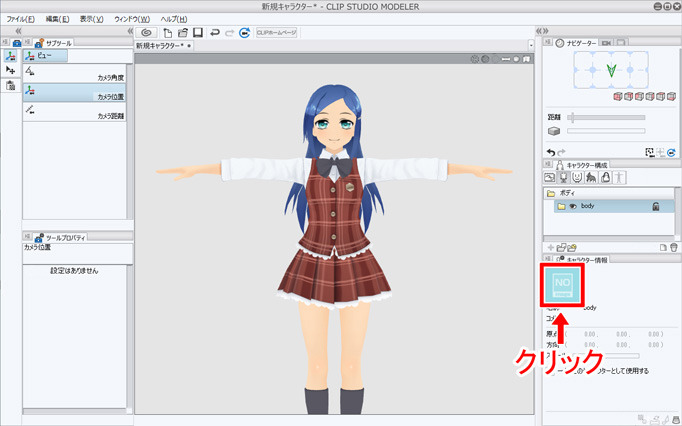Open the ファイル menu
Viewport: 682px width, 426px height.
click(x=21, y=19)
